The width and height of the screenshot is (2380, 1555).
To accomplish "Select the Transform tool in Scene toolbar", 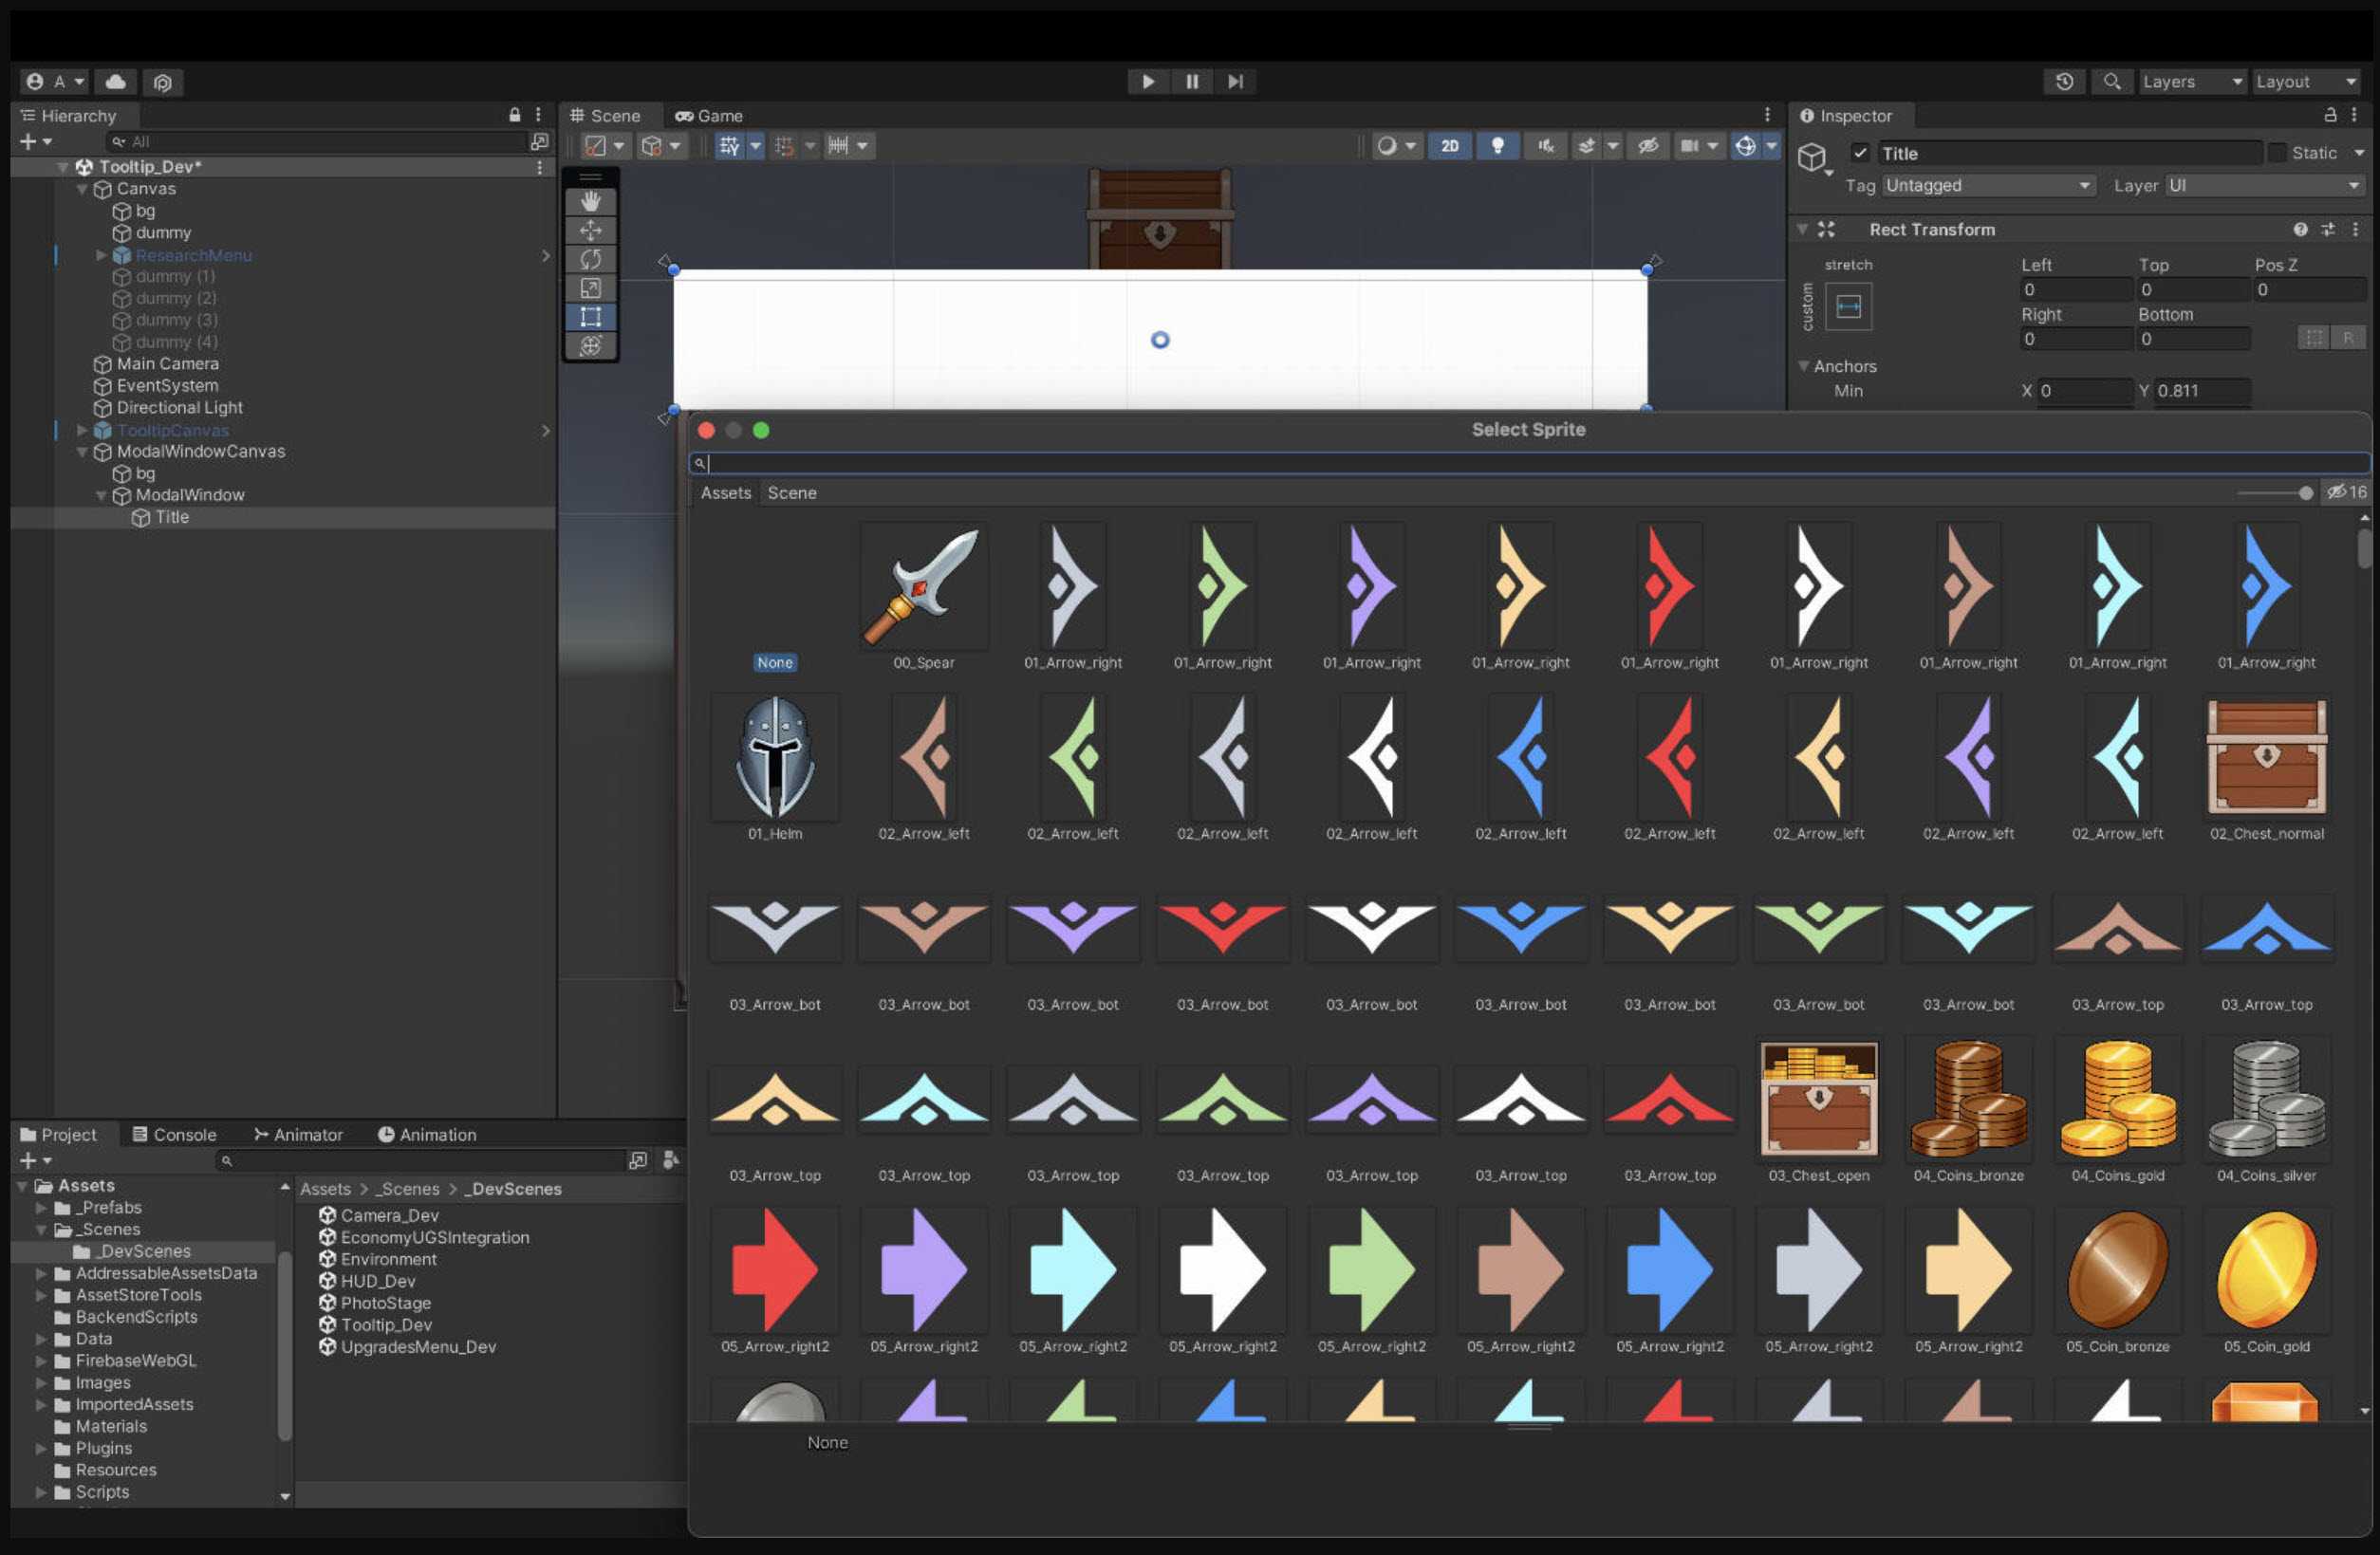I will [590, 346].
